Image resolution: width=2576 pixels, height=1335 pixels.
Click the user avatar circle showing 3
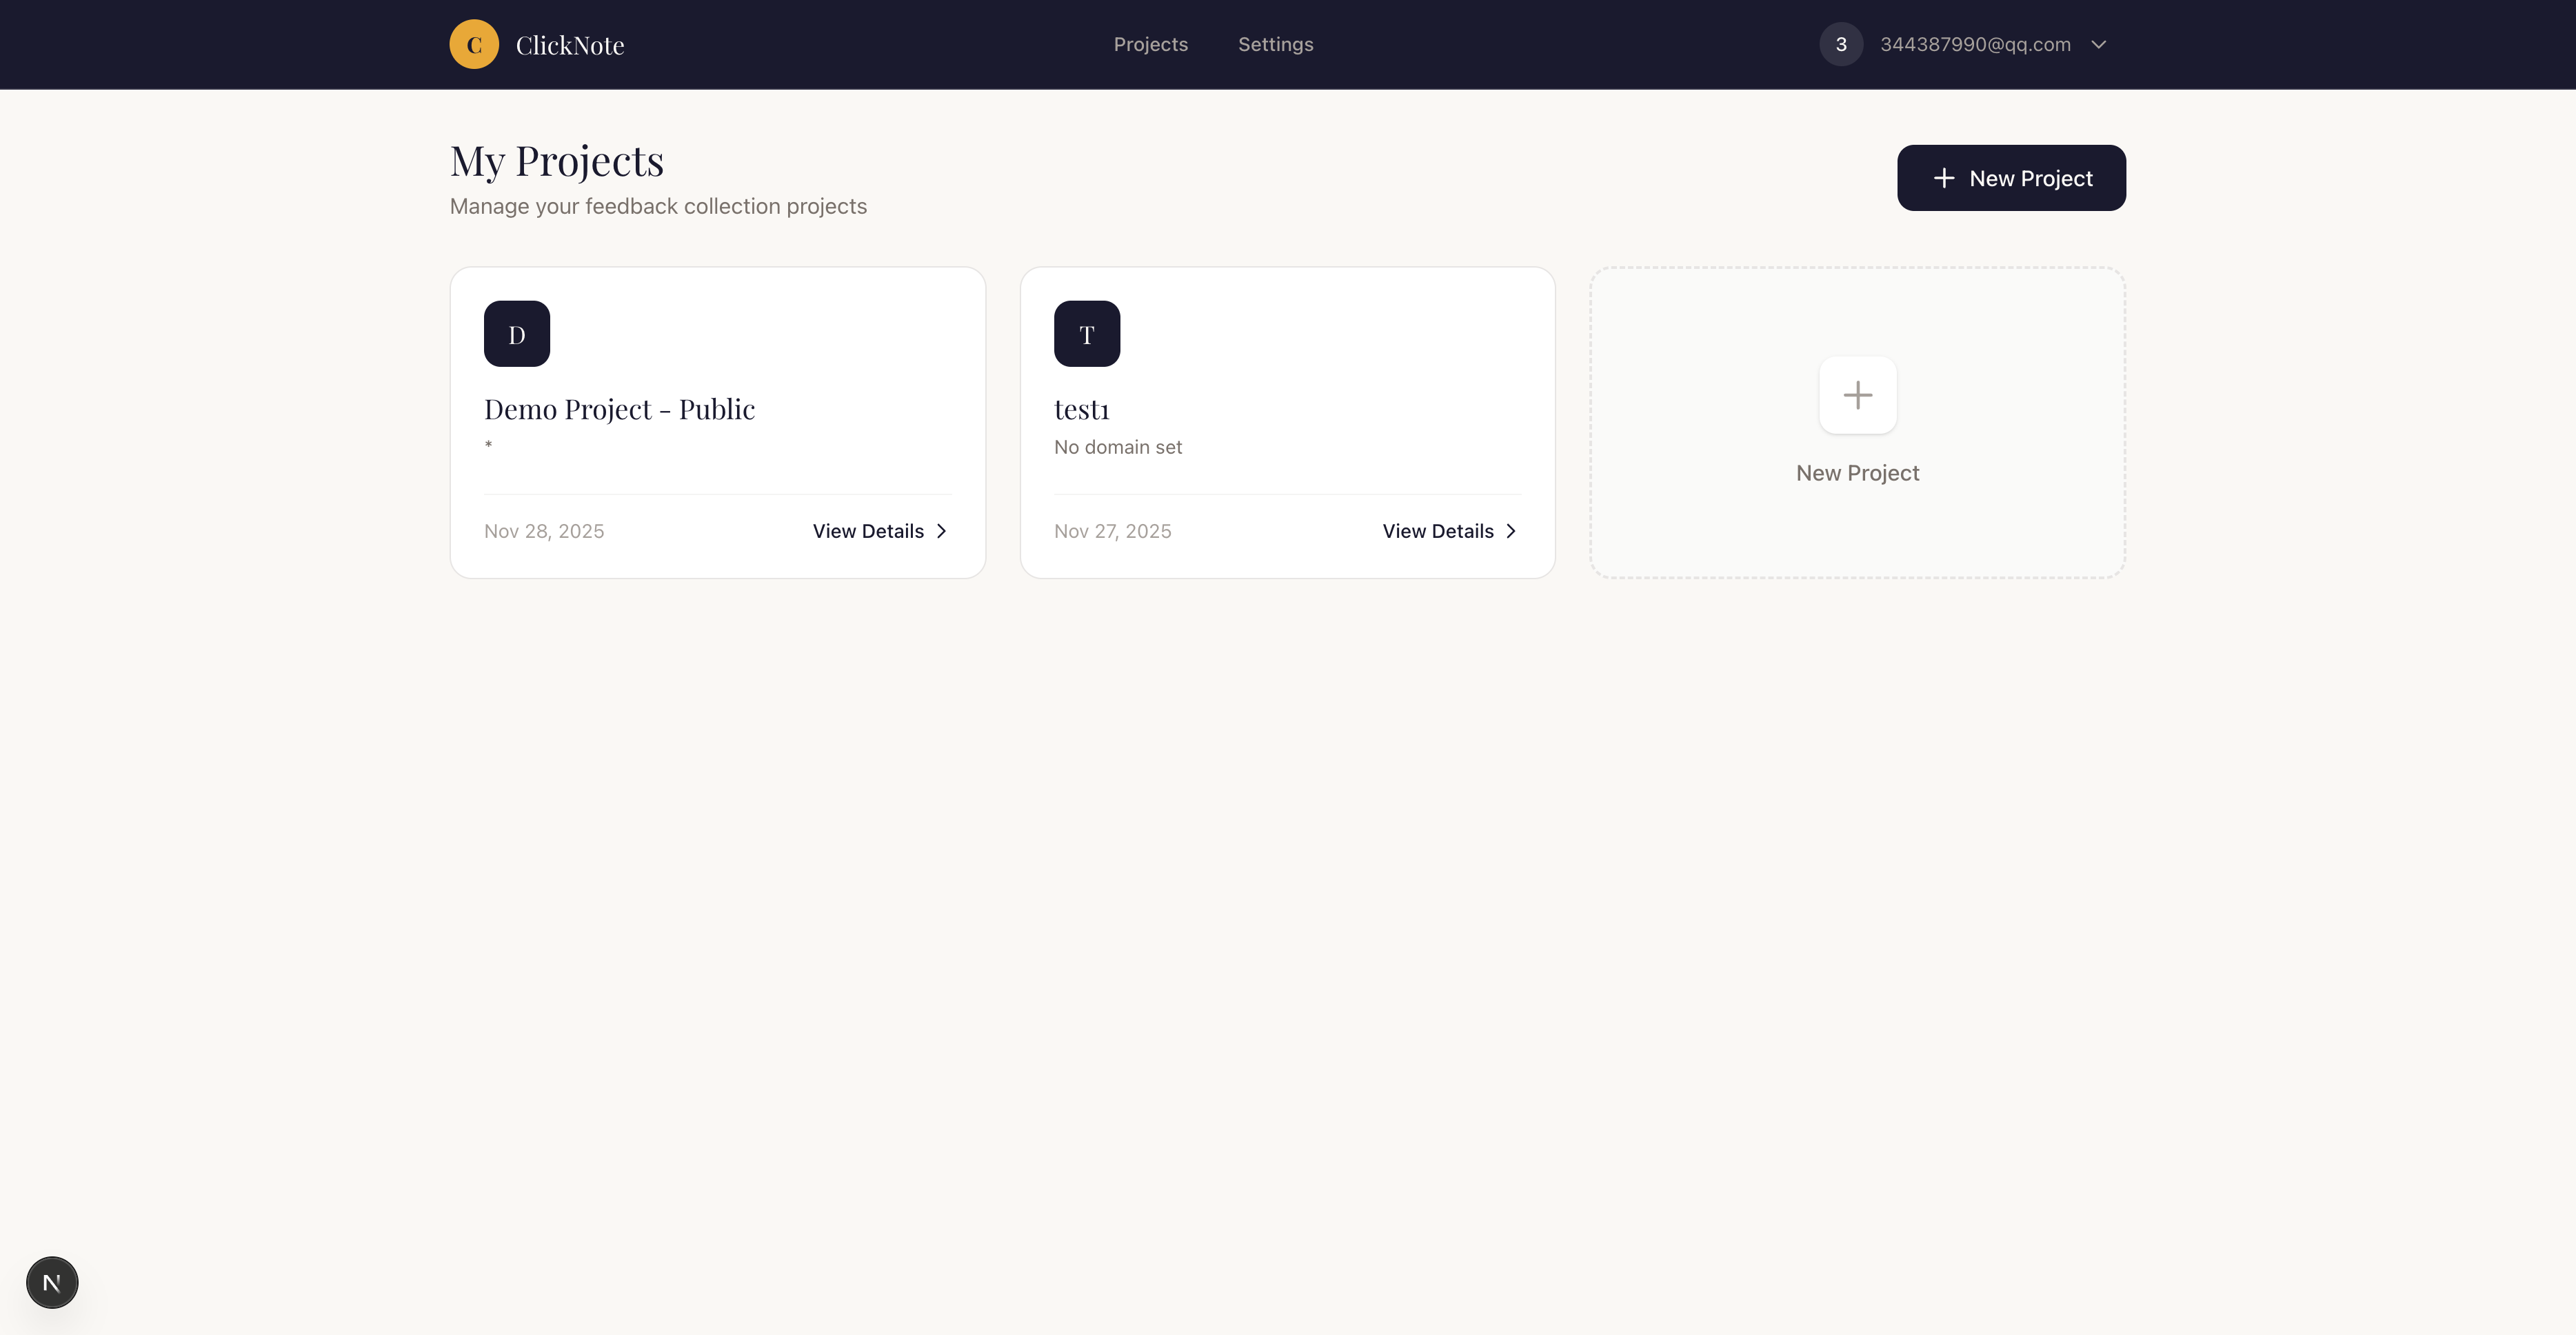pos(1840,45)
